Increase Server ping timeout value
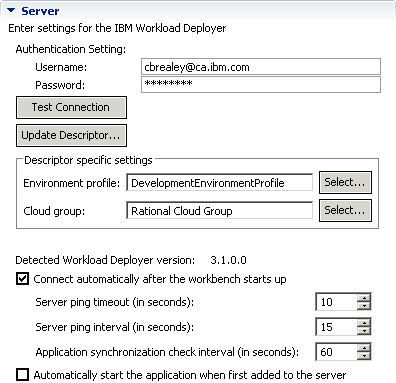The image size is (396, 383). coord(364,298)
